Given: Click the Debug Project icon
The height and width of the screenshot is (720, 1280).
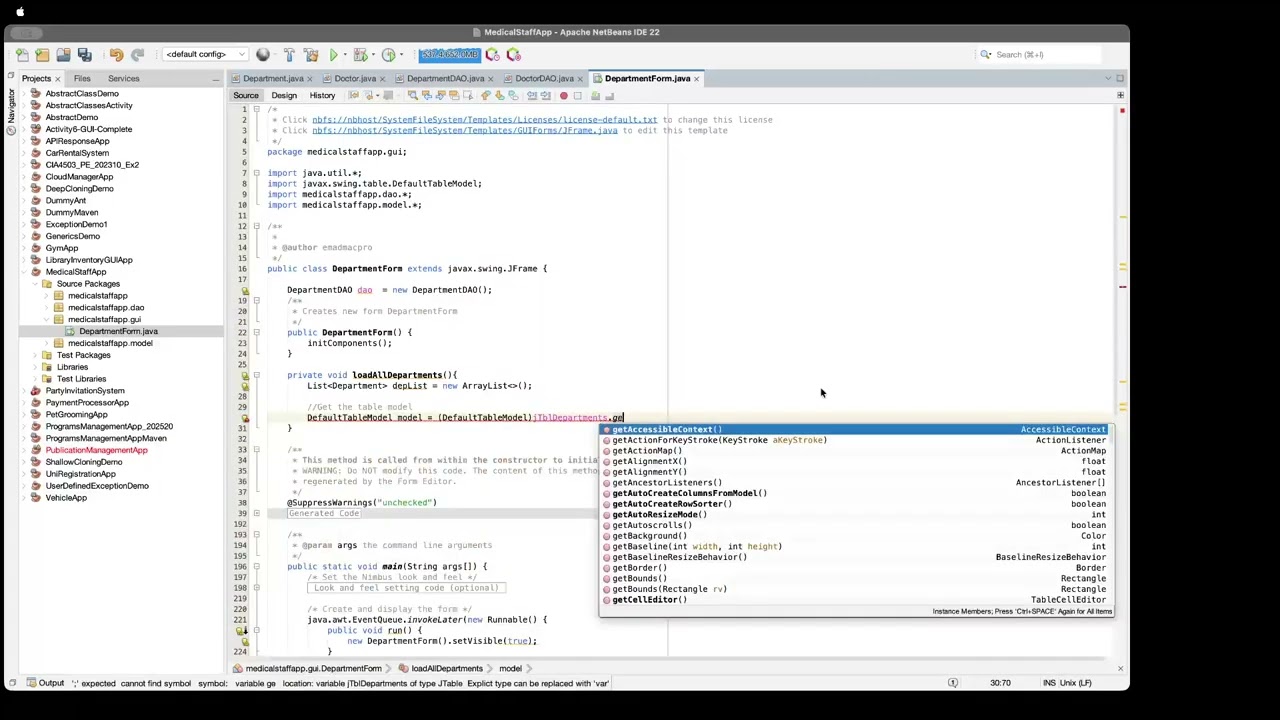Looking at the screenshot, I should coord(361,55).
